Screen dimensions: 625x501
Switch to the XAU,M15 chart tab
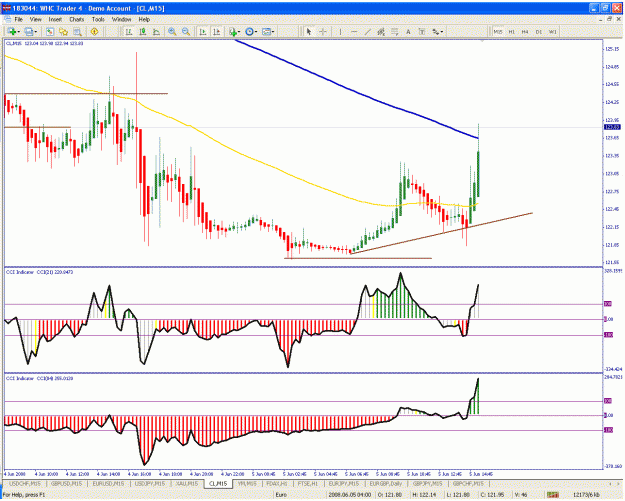[187, 483]
